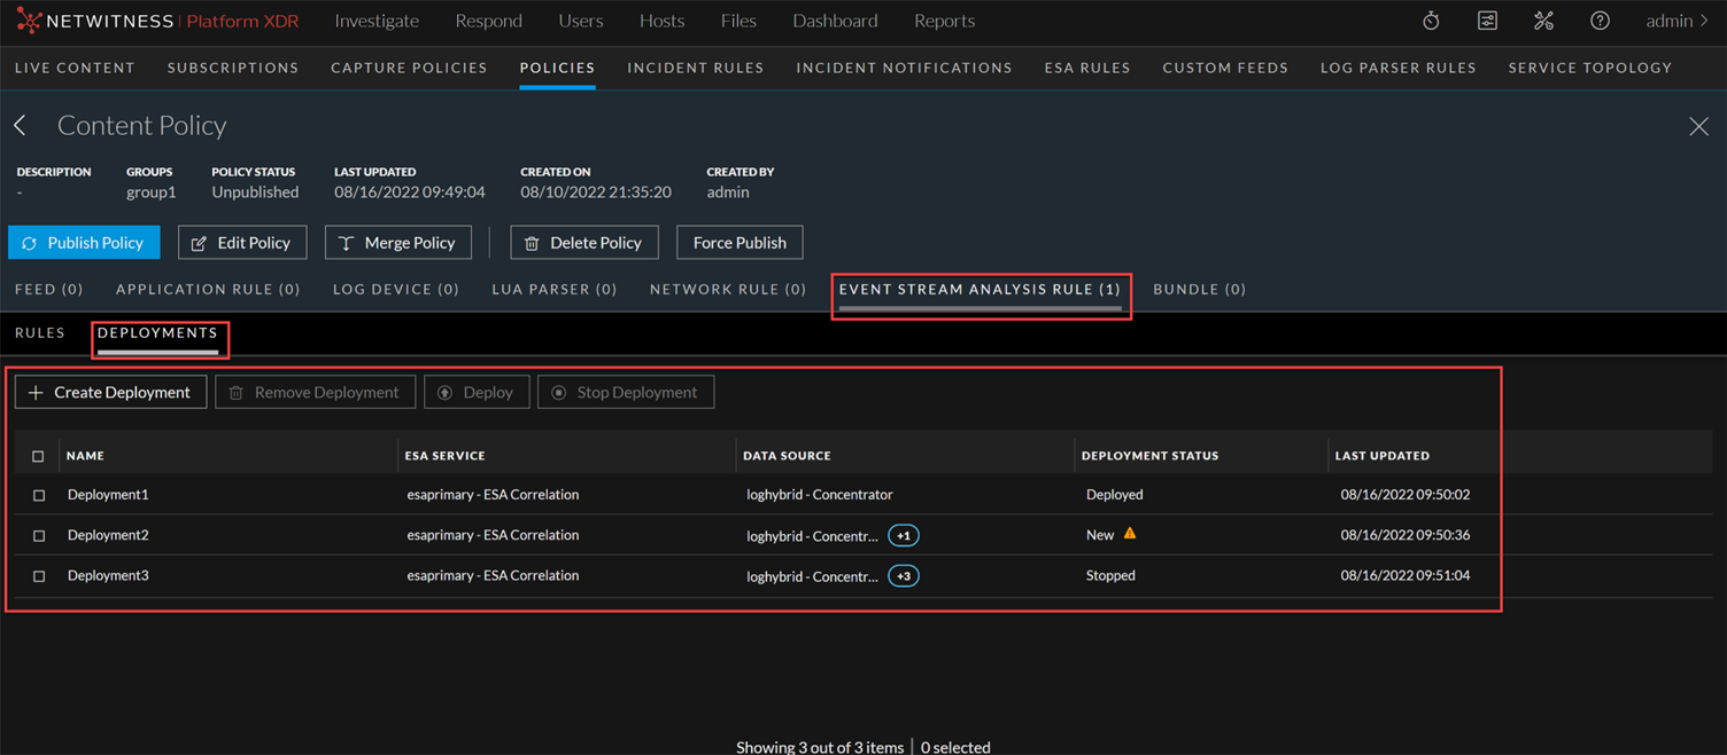This screenshot has width=1727, height=755.
Task: Select the Deployment1 row checkbox
Action: [39, 495]
